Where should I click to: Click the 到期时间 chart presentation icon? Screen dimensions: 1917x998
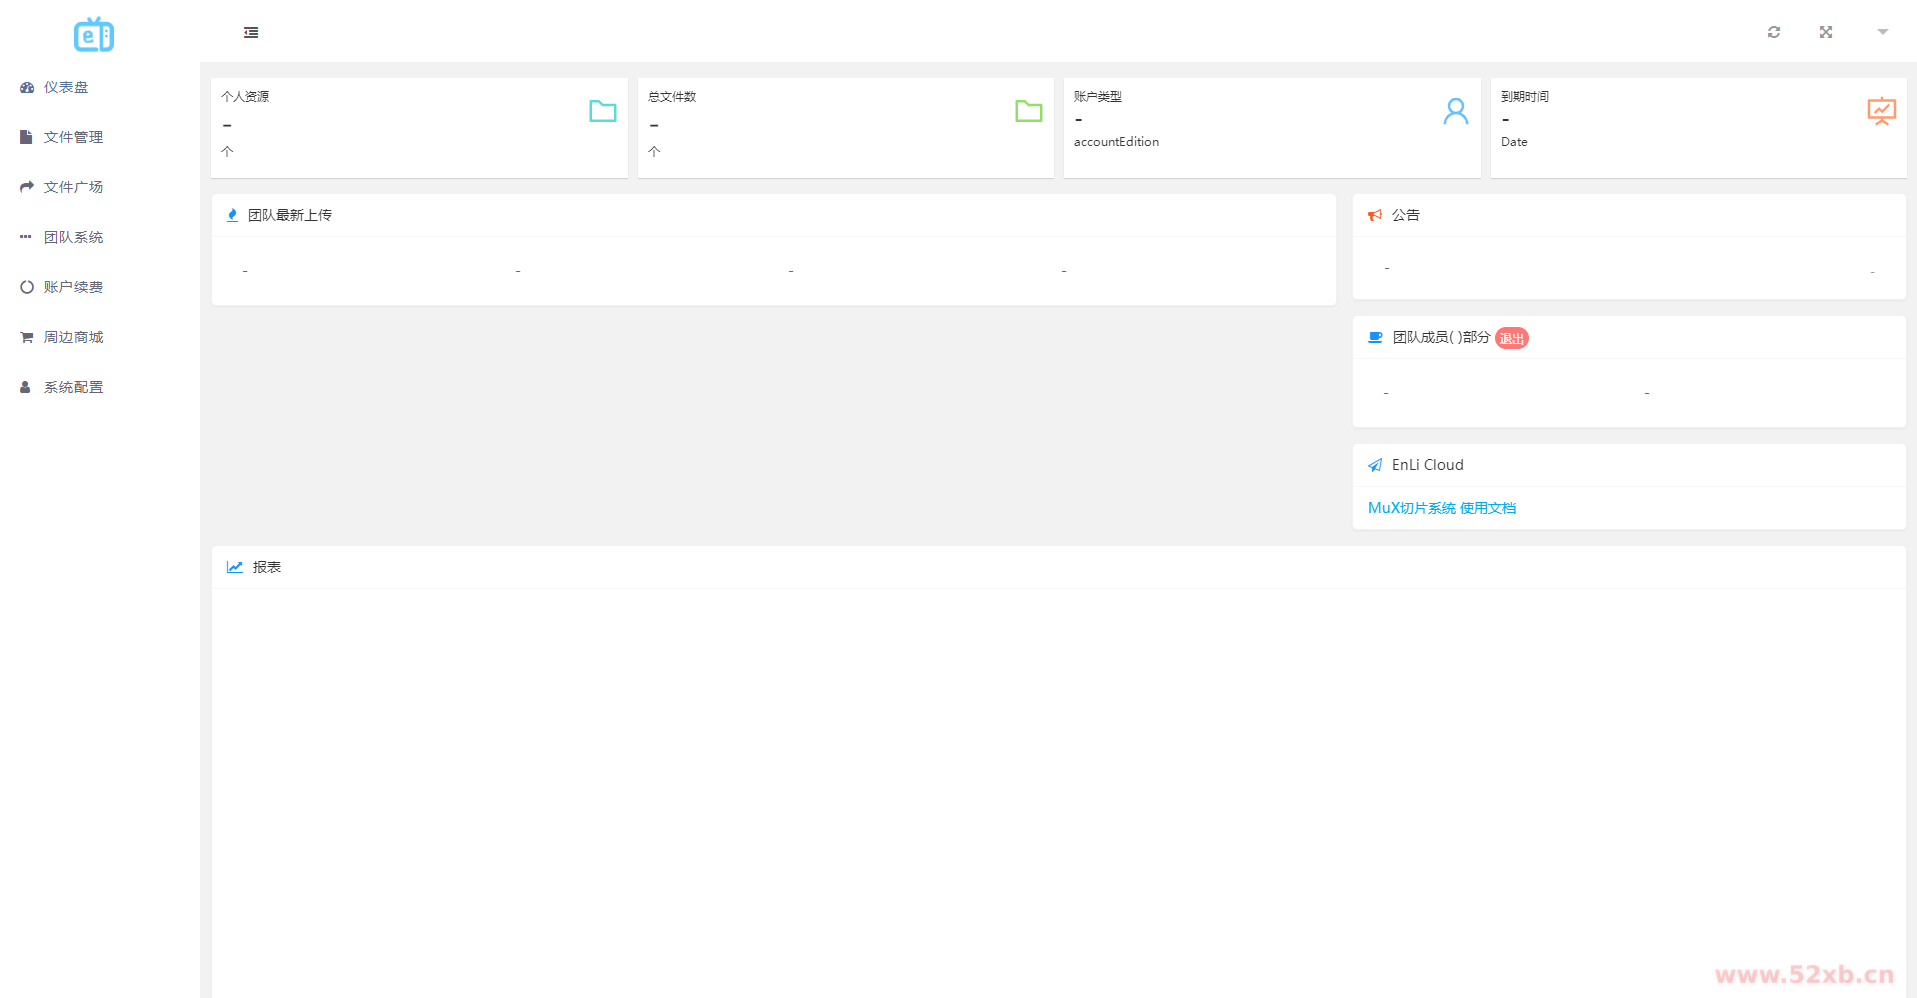pos(1881,111)
